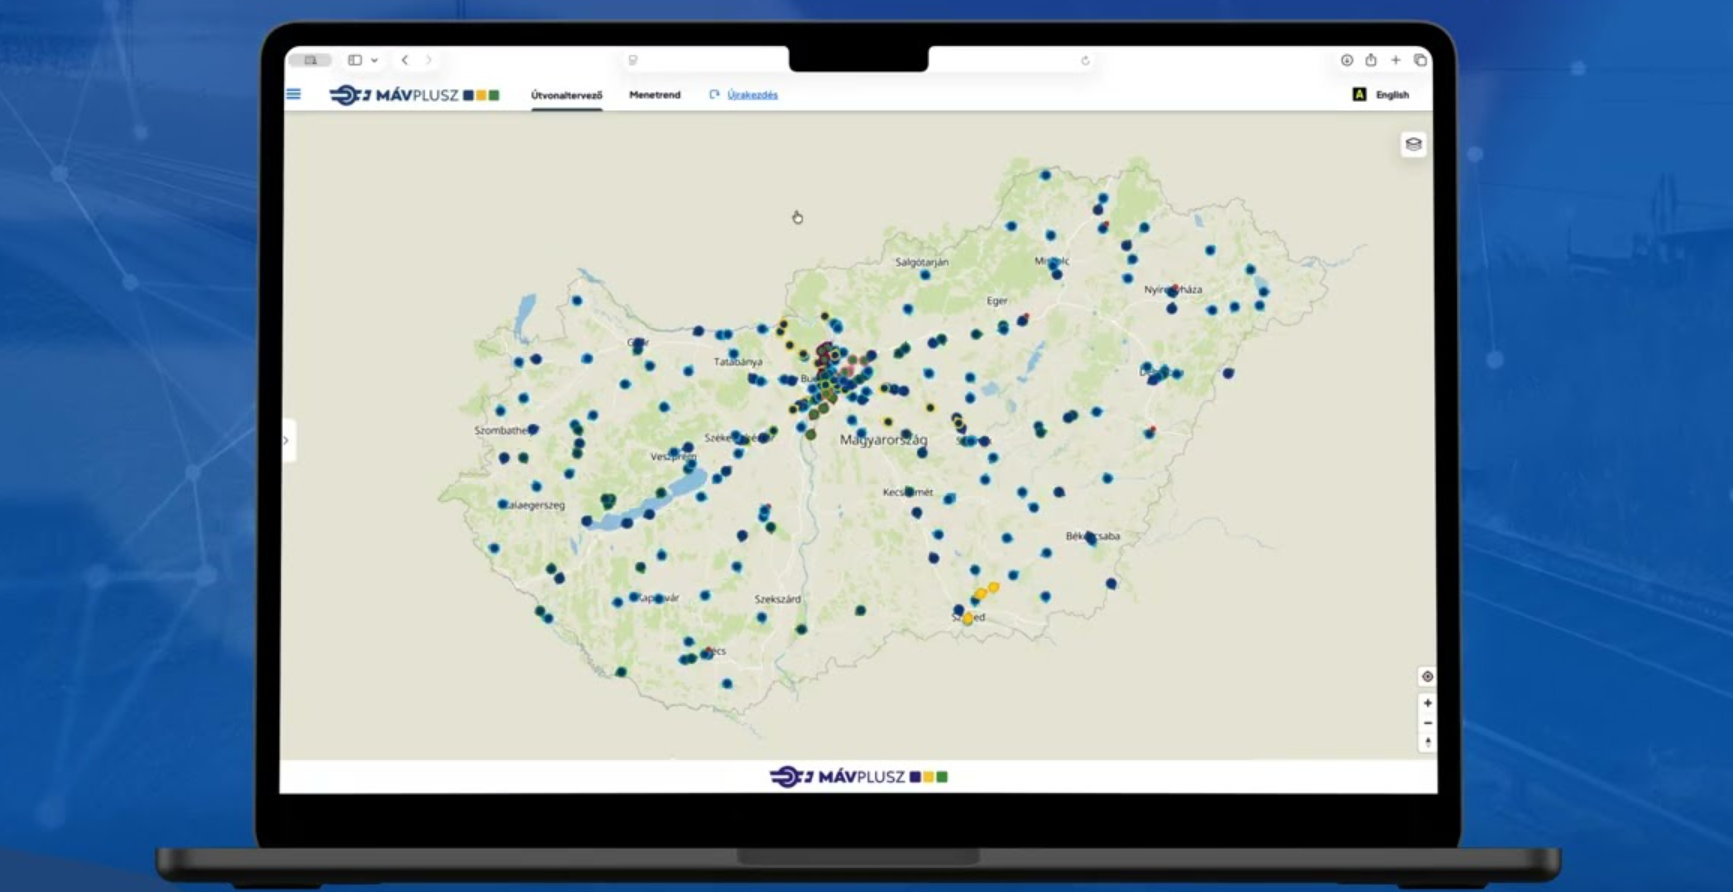Toggle accessibility contrast mode 'A' icon
Screen dimensions: 1733x892
point(1359,95)
